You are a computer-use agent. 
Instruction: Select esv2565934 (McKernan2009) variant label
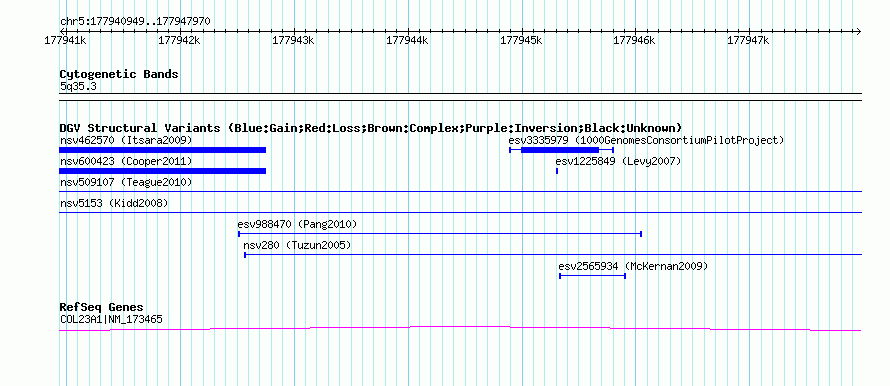[x=633, y=266]
